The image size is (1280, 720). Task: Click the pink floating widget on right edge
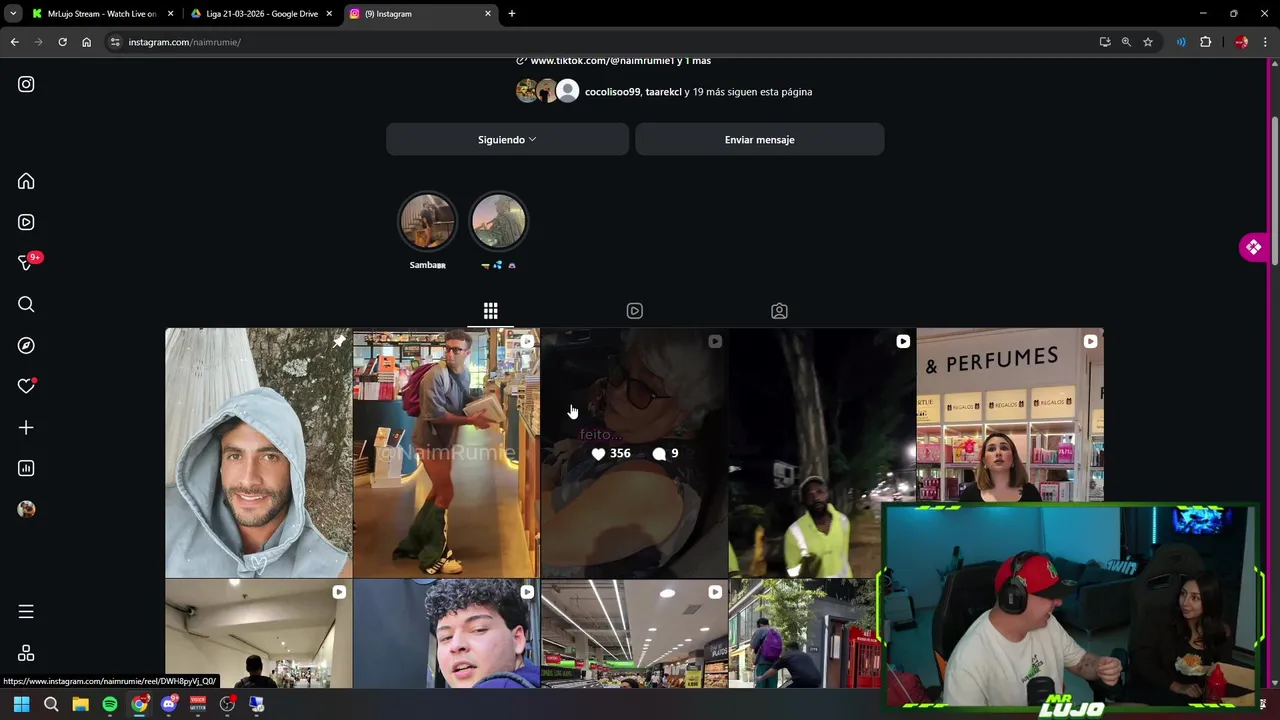1253,247
